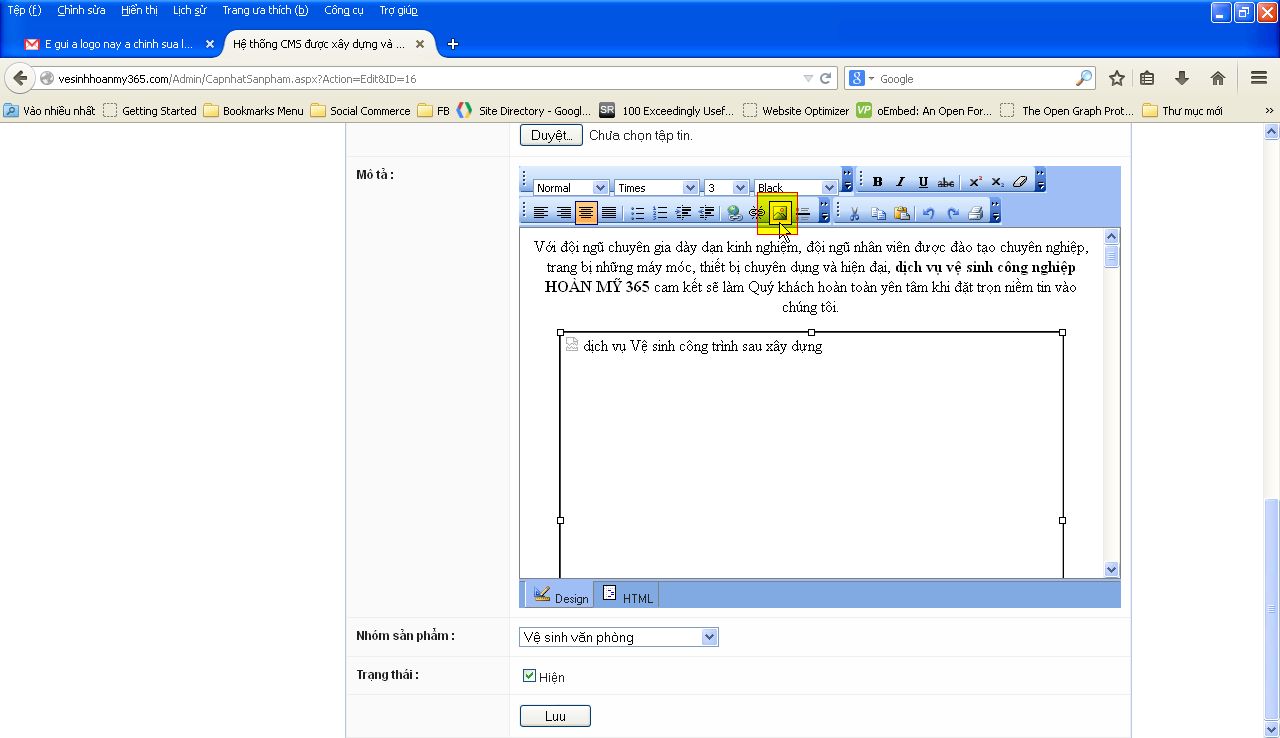Open the Công cụ menu

click(x=344, y=10)
